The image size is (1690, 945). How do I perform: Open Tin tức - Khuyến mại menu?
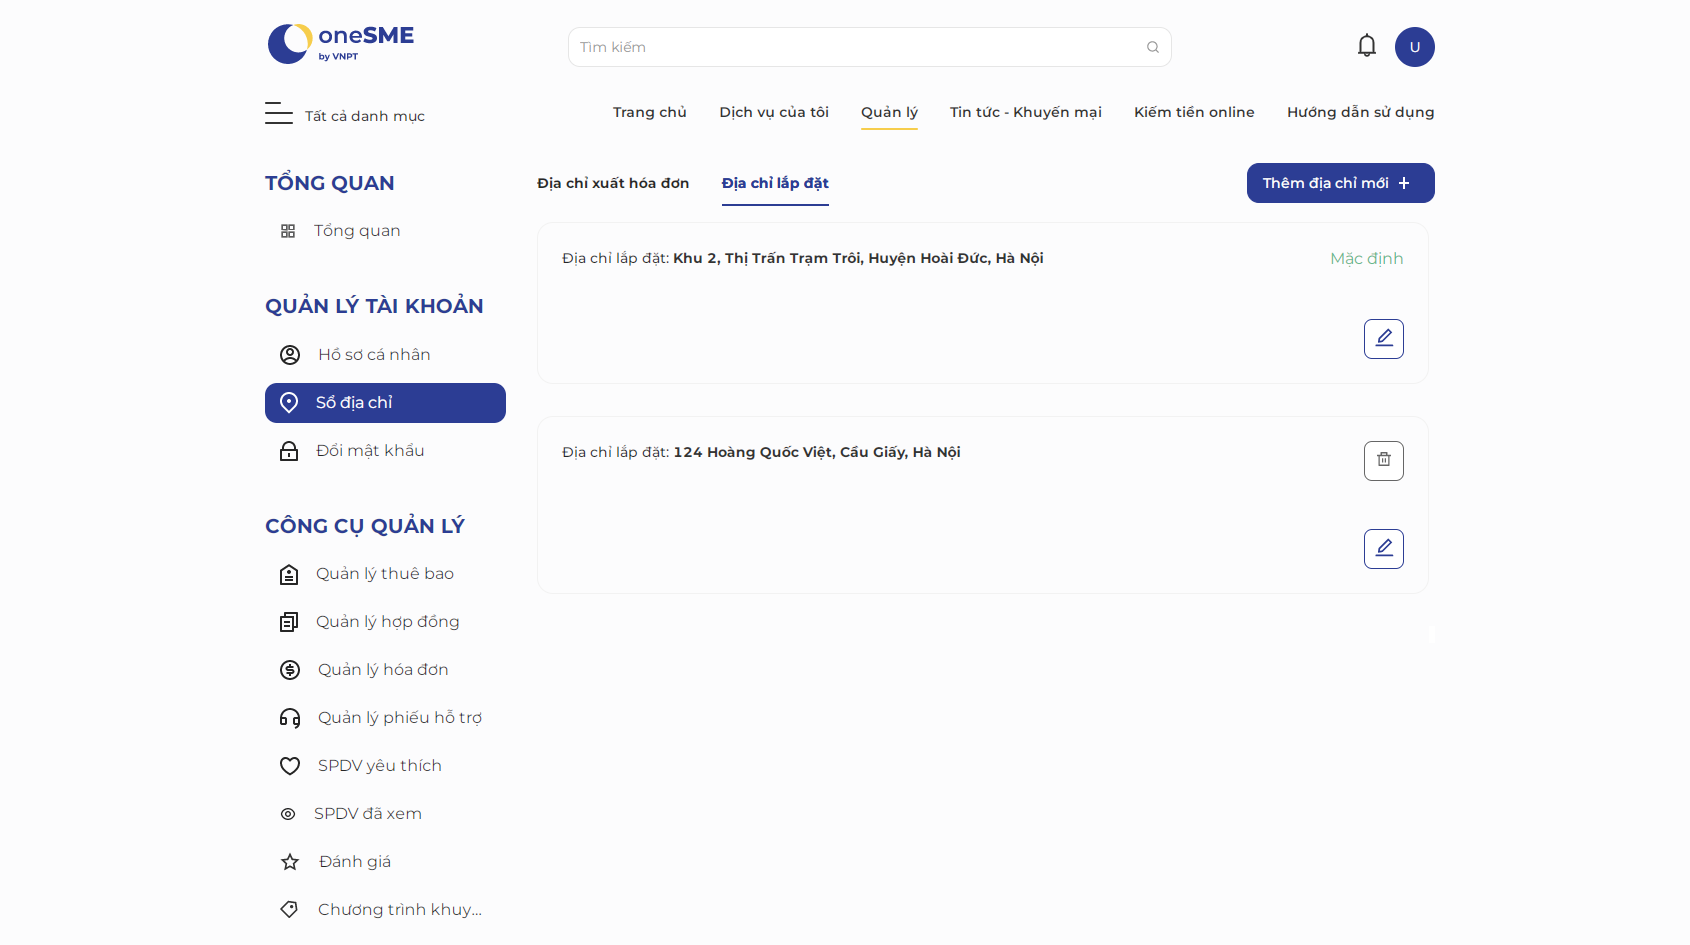(x=1026, y=112)
